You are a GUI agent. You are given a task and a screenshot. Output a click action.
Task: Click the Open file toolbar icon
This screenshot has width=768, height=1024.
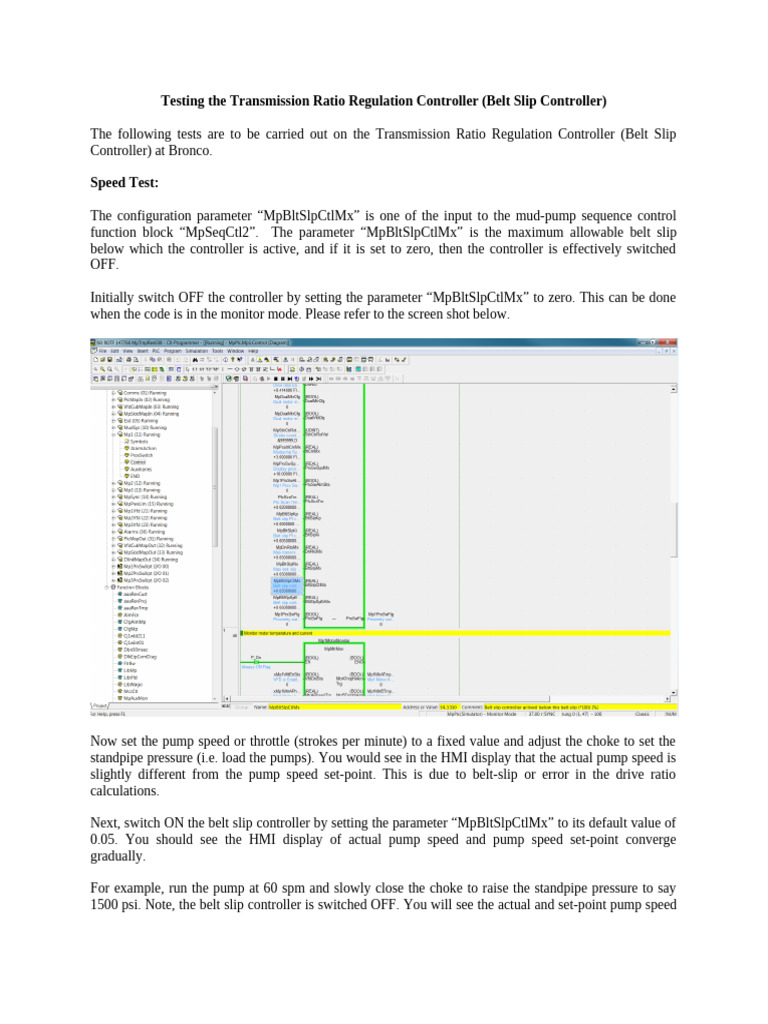click(103, 359)
